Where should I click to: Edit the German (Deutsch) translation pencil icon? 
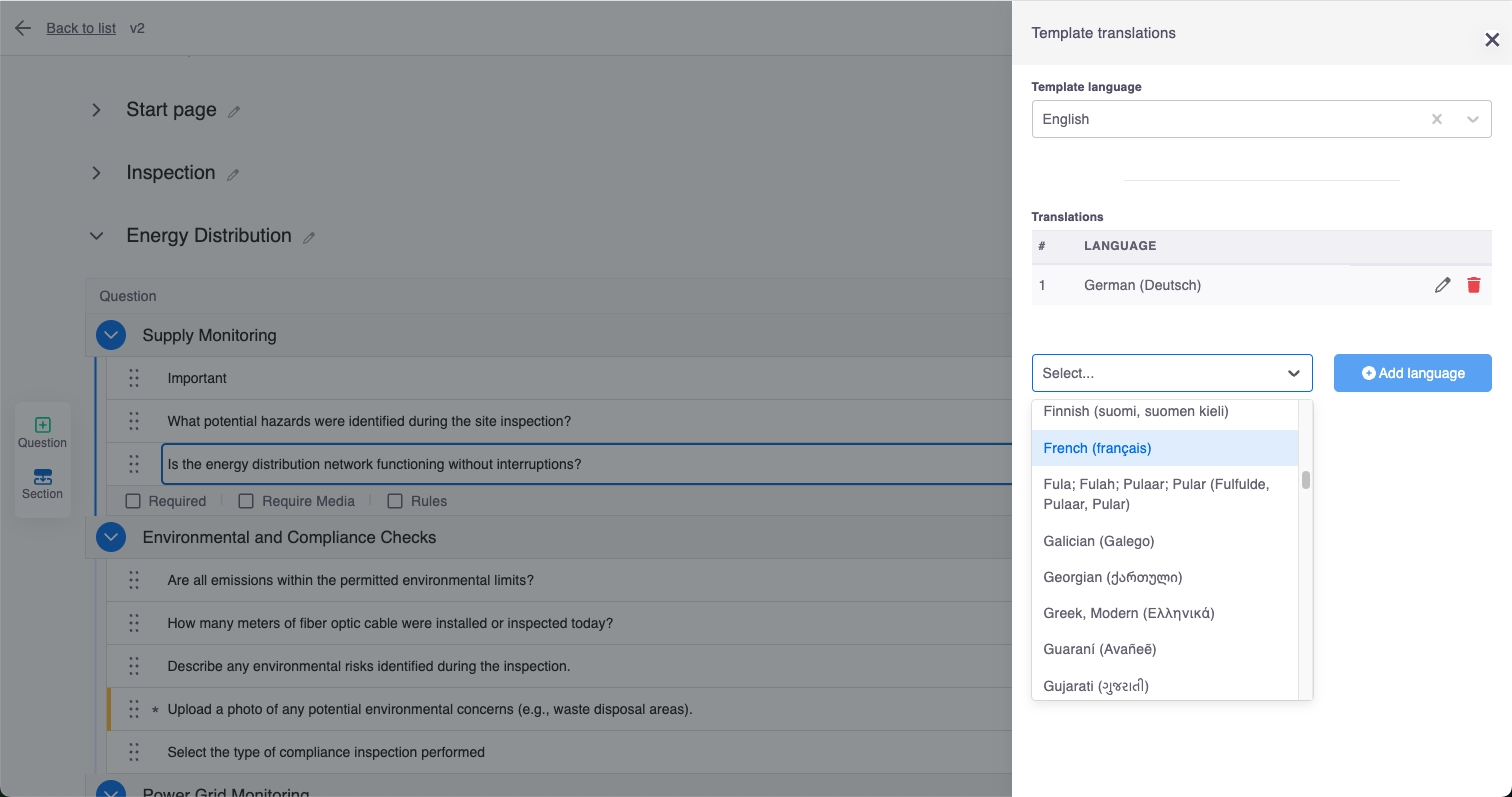[1442, 285]
